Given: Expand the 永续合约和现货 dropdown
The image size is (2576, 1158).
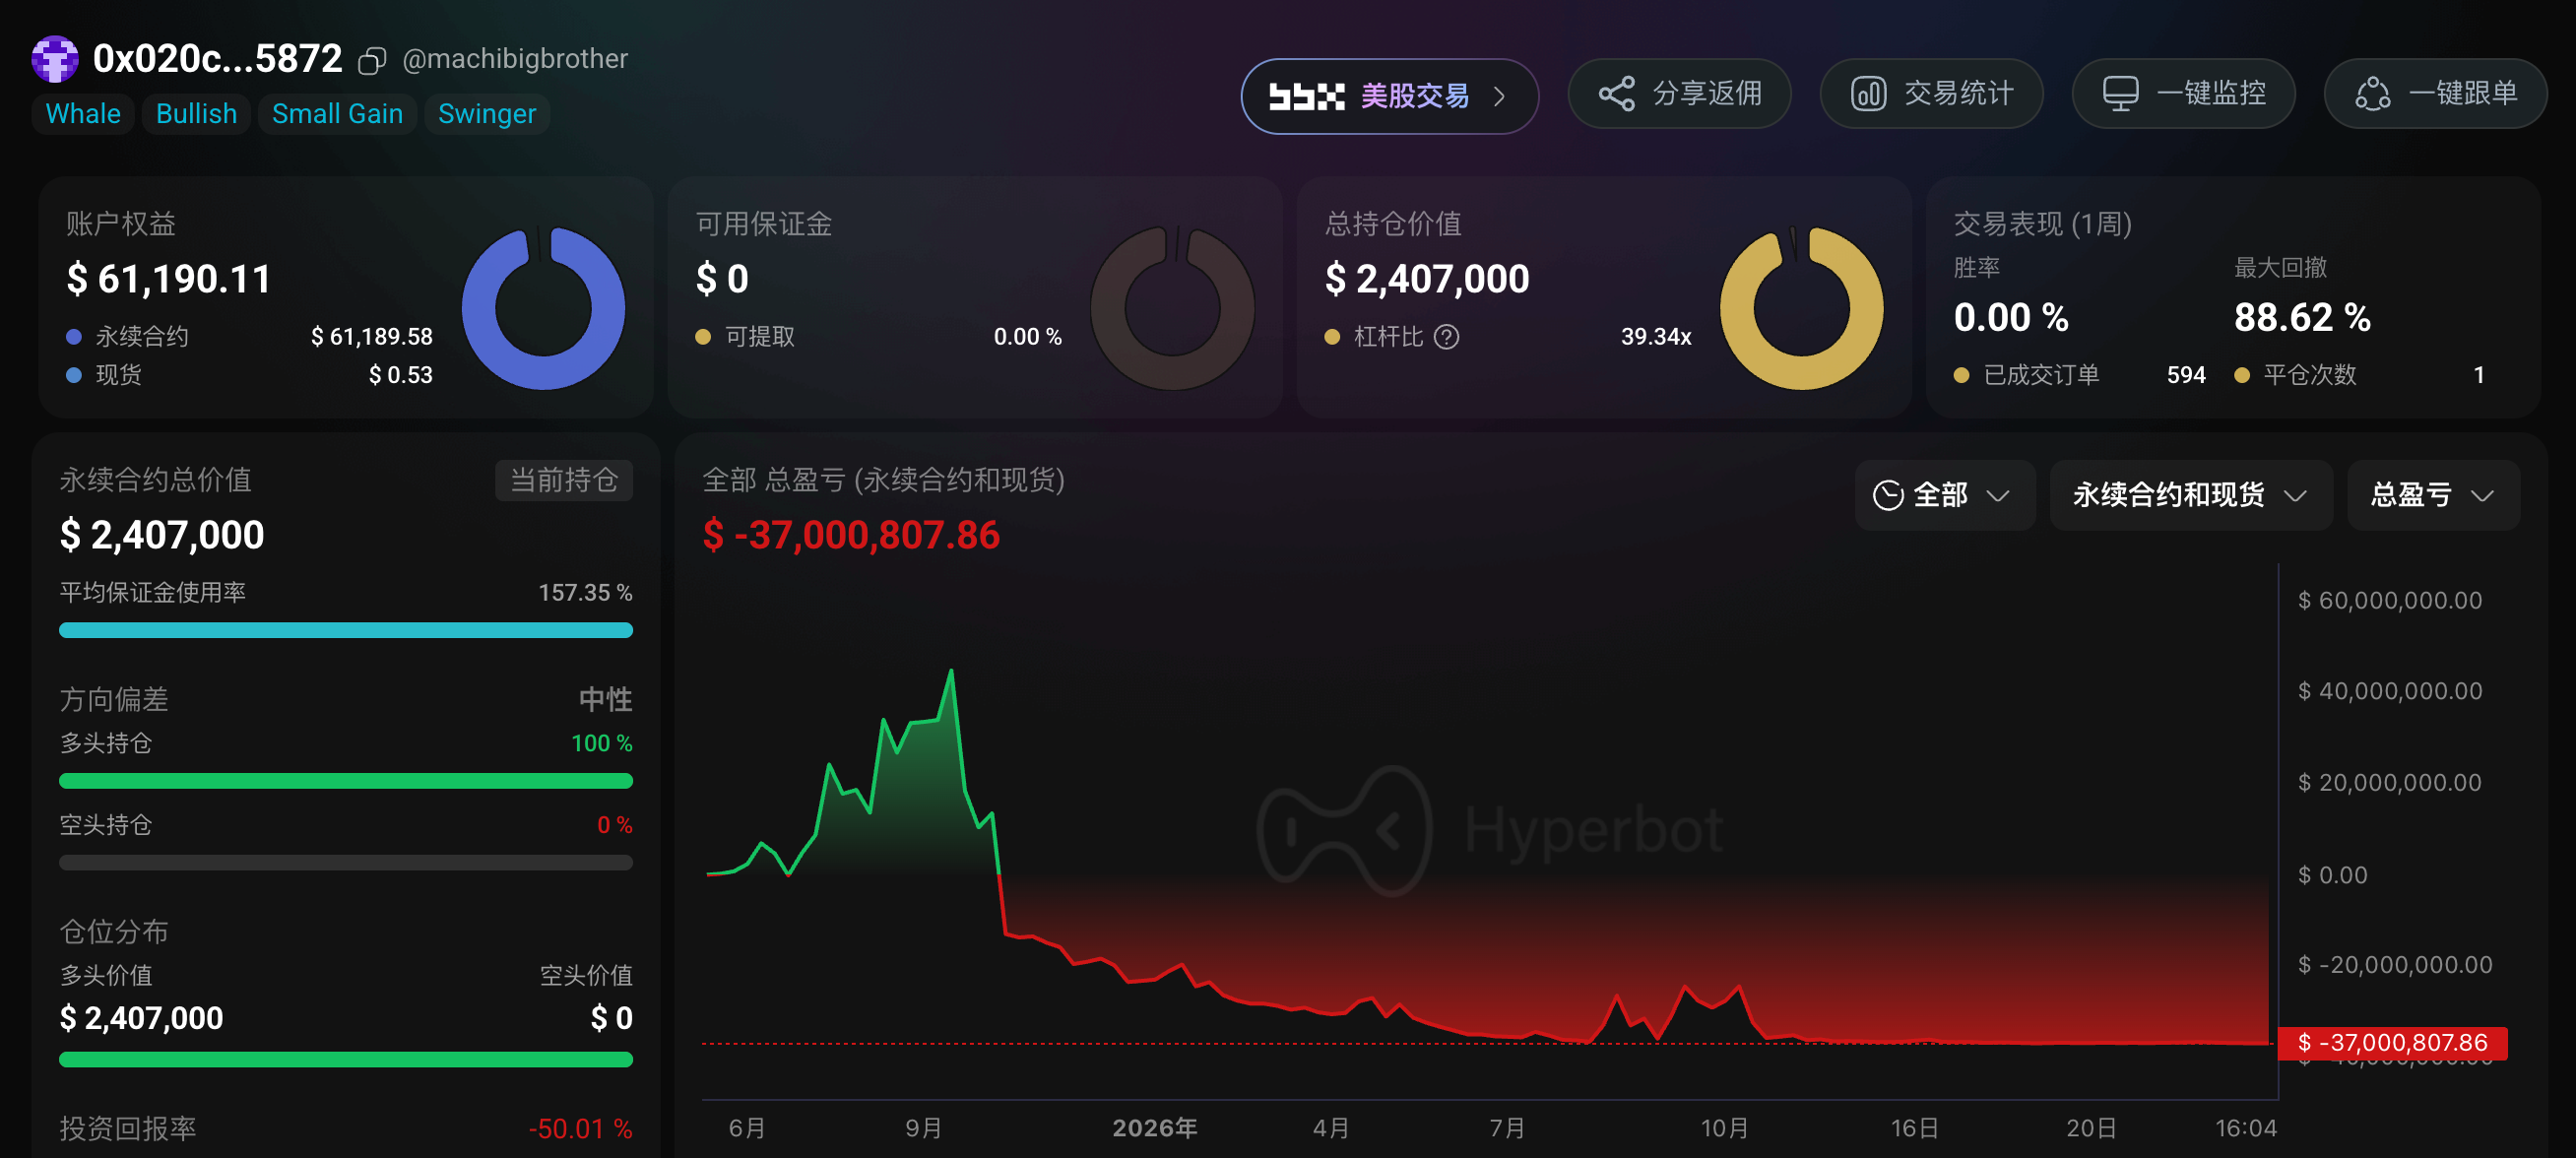Looking at the screenshot, I should point(2190,495).
